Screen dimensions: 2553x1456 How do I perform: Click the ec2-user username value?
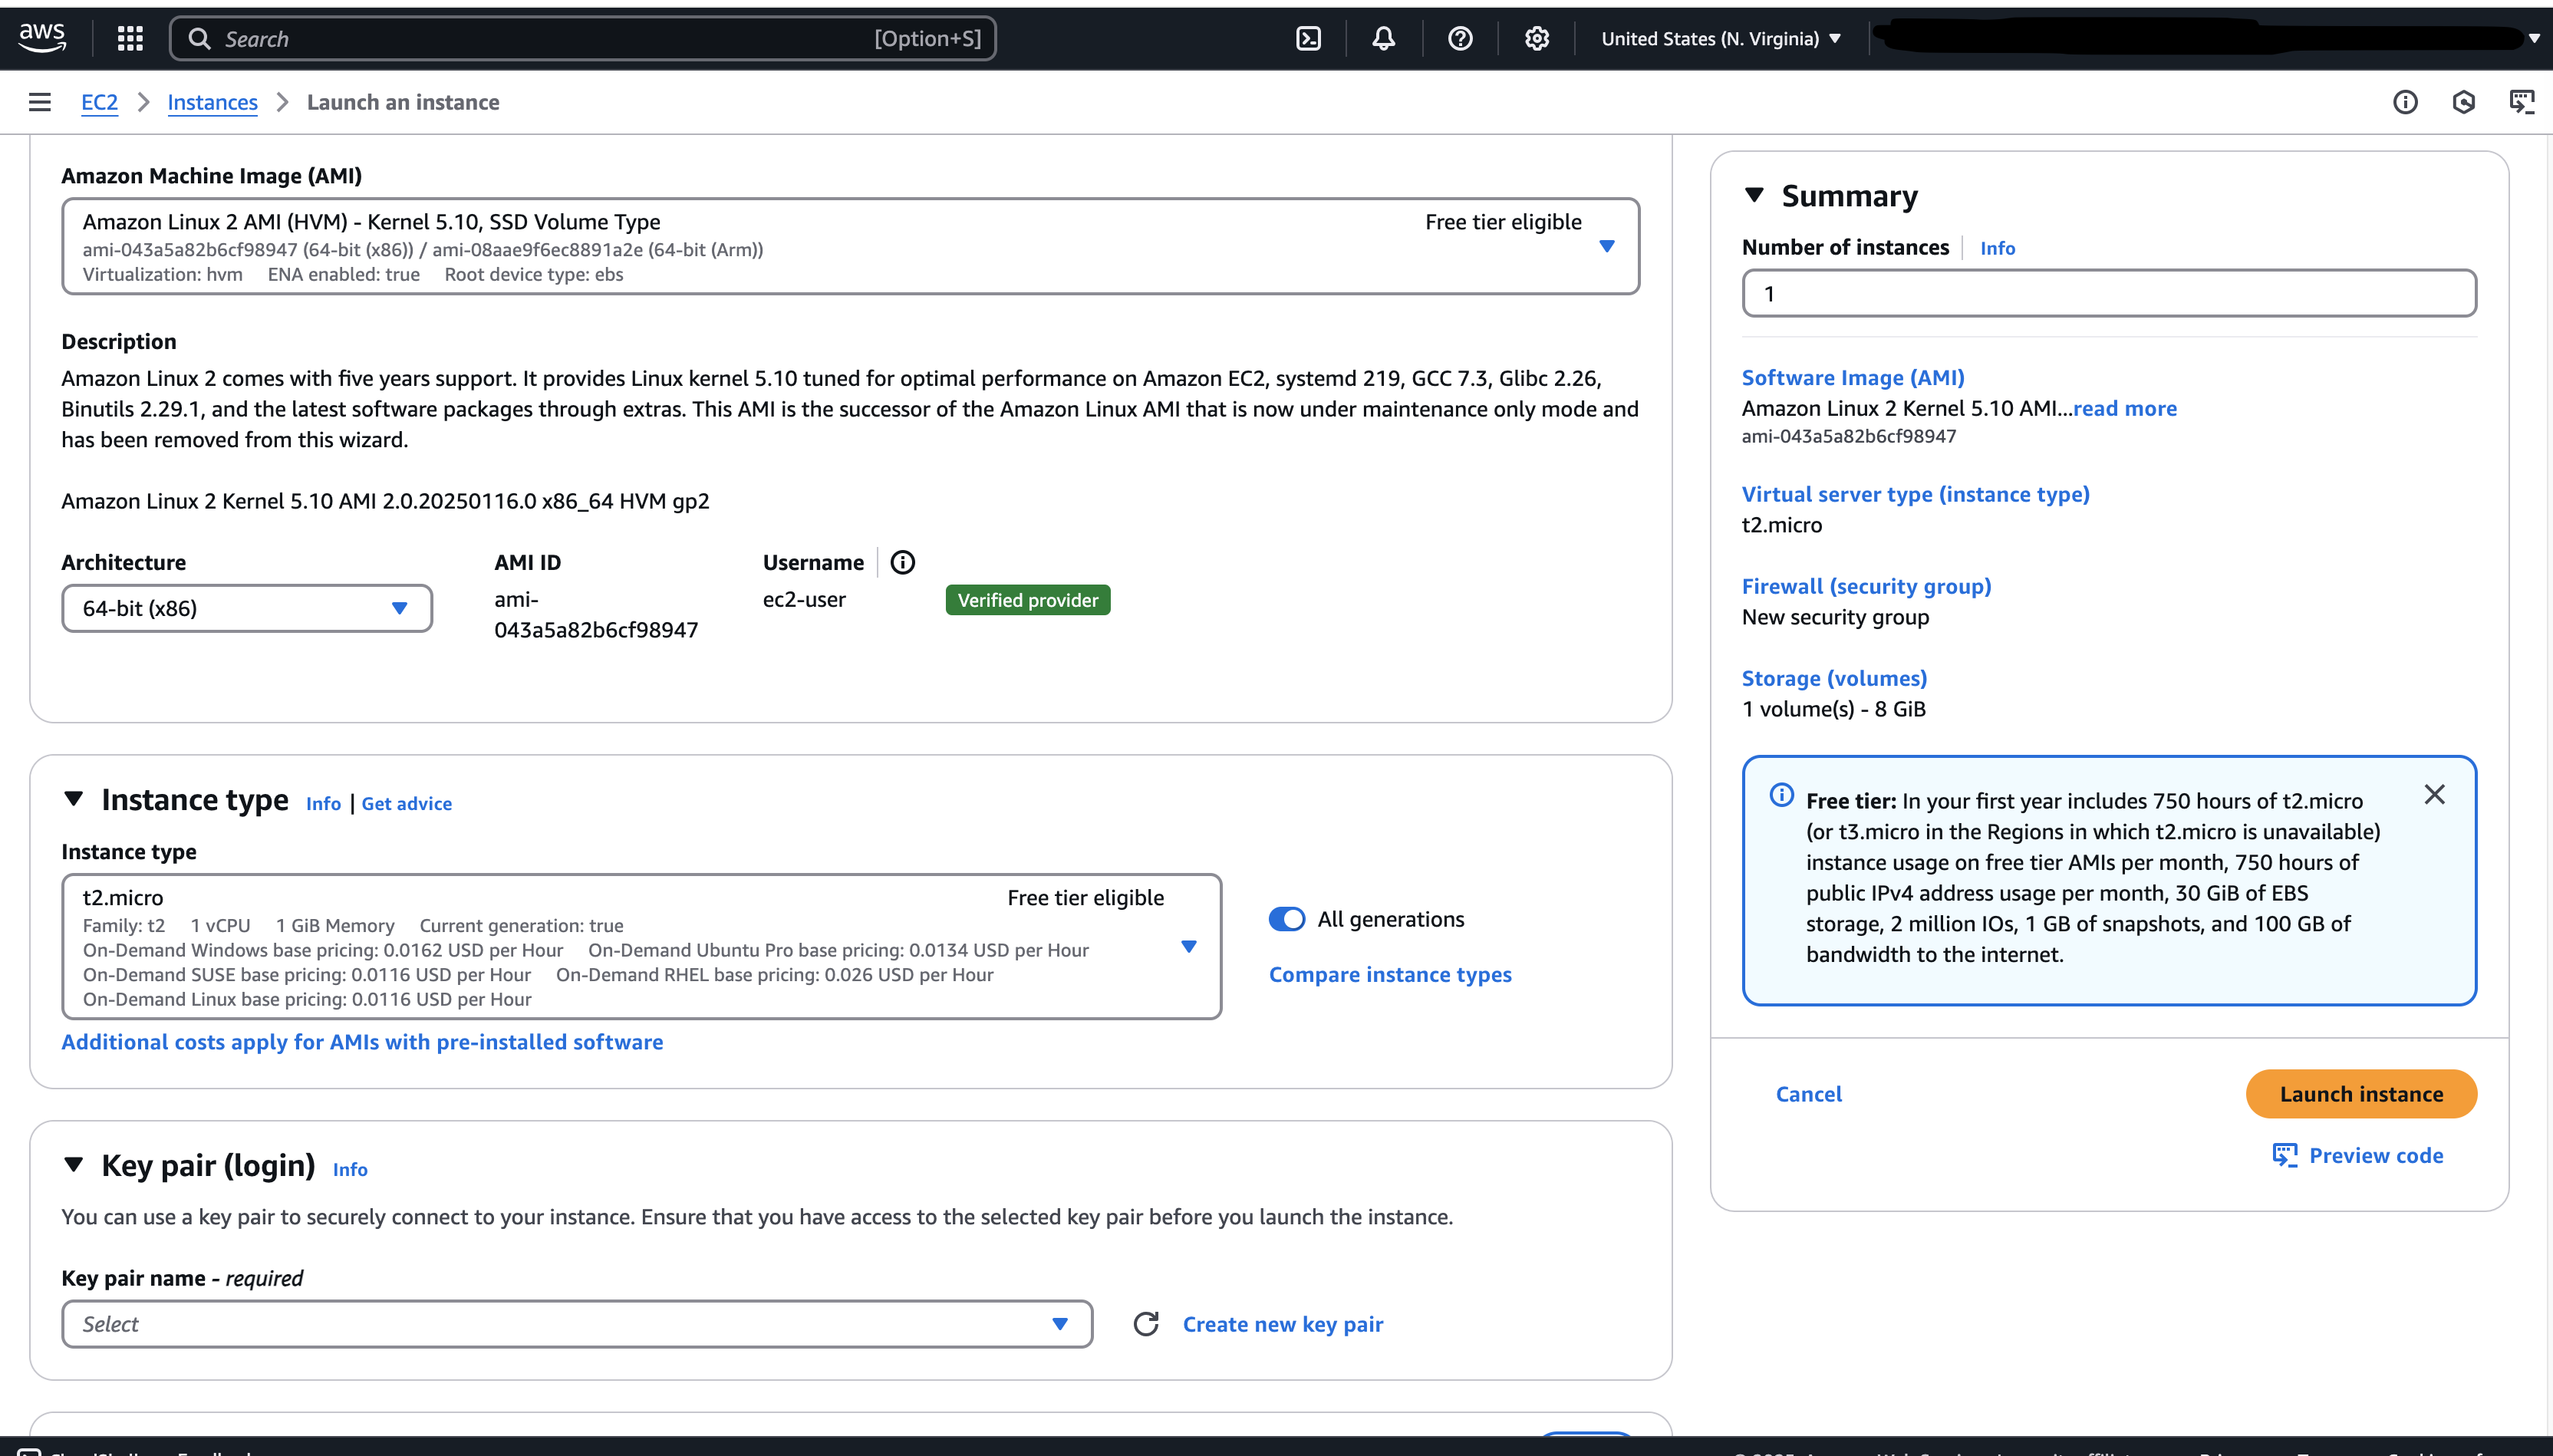[804, 599]
